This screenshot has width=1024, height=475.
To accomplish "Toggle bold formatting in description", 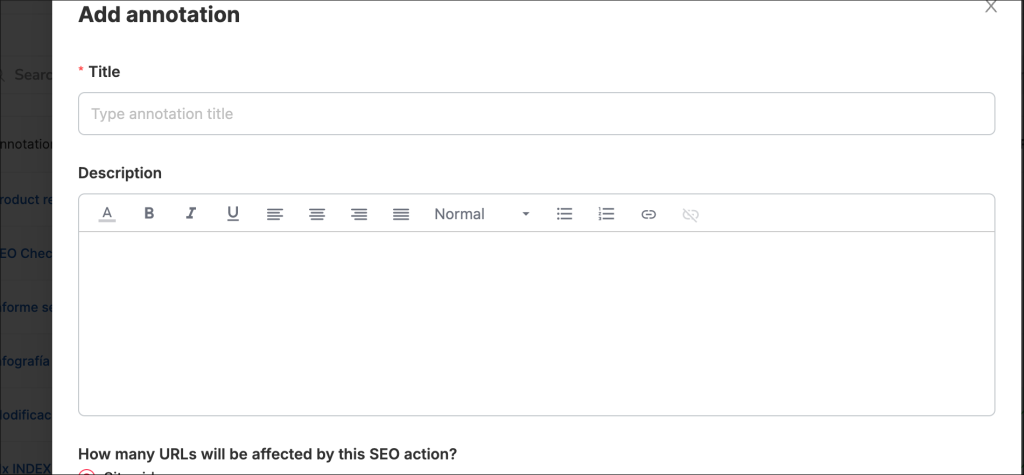I will tap(149, 214).
